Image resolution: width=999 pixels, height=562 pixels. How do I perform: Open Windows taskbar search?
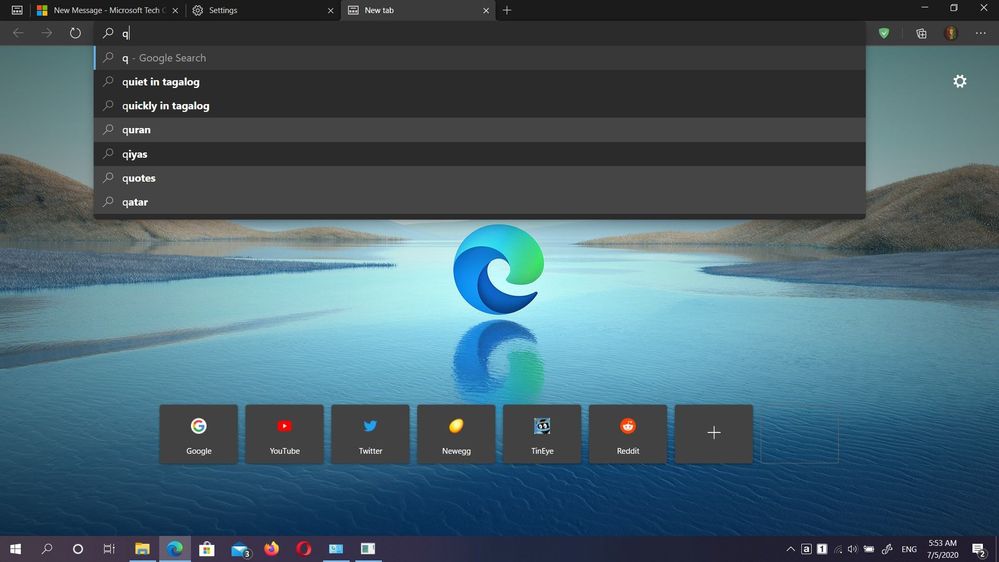47,549
